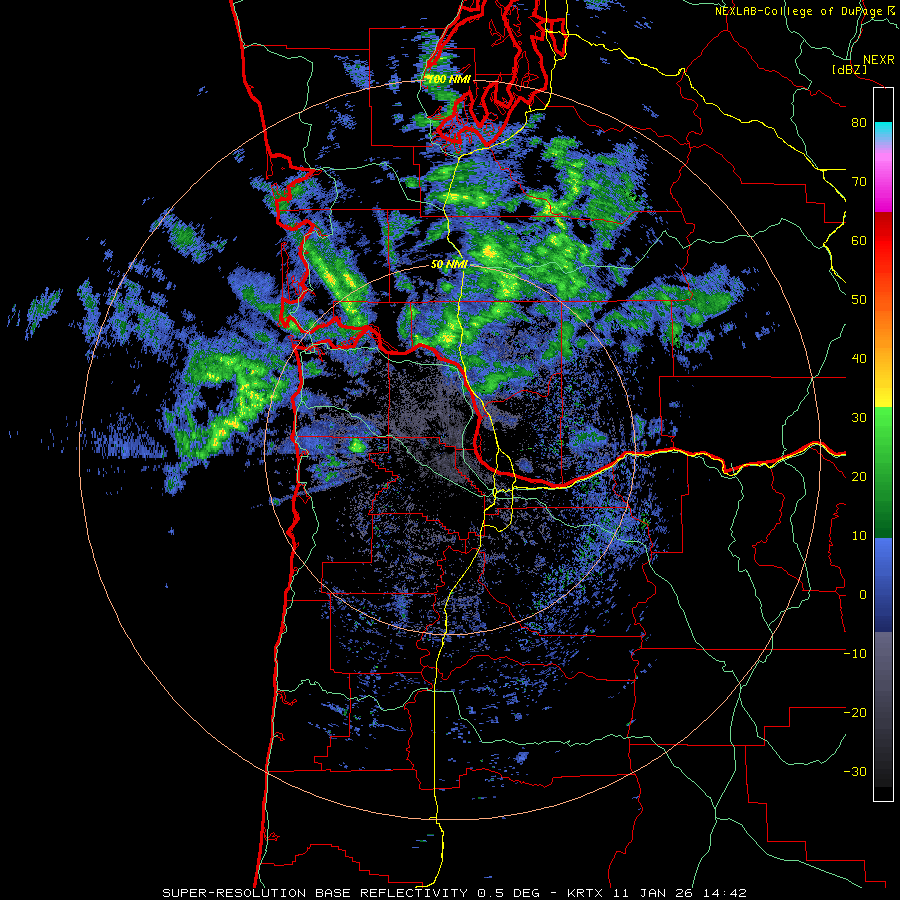
Task: Click the 50 value on the dBZ scale
Action: coord(859,300)
